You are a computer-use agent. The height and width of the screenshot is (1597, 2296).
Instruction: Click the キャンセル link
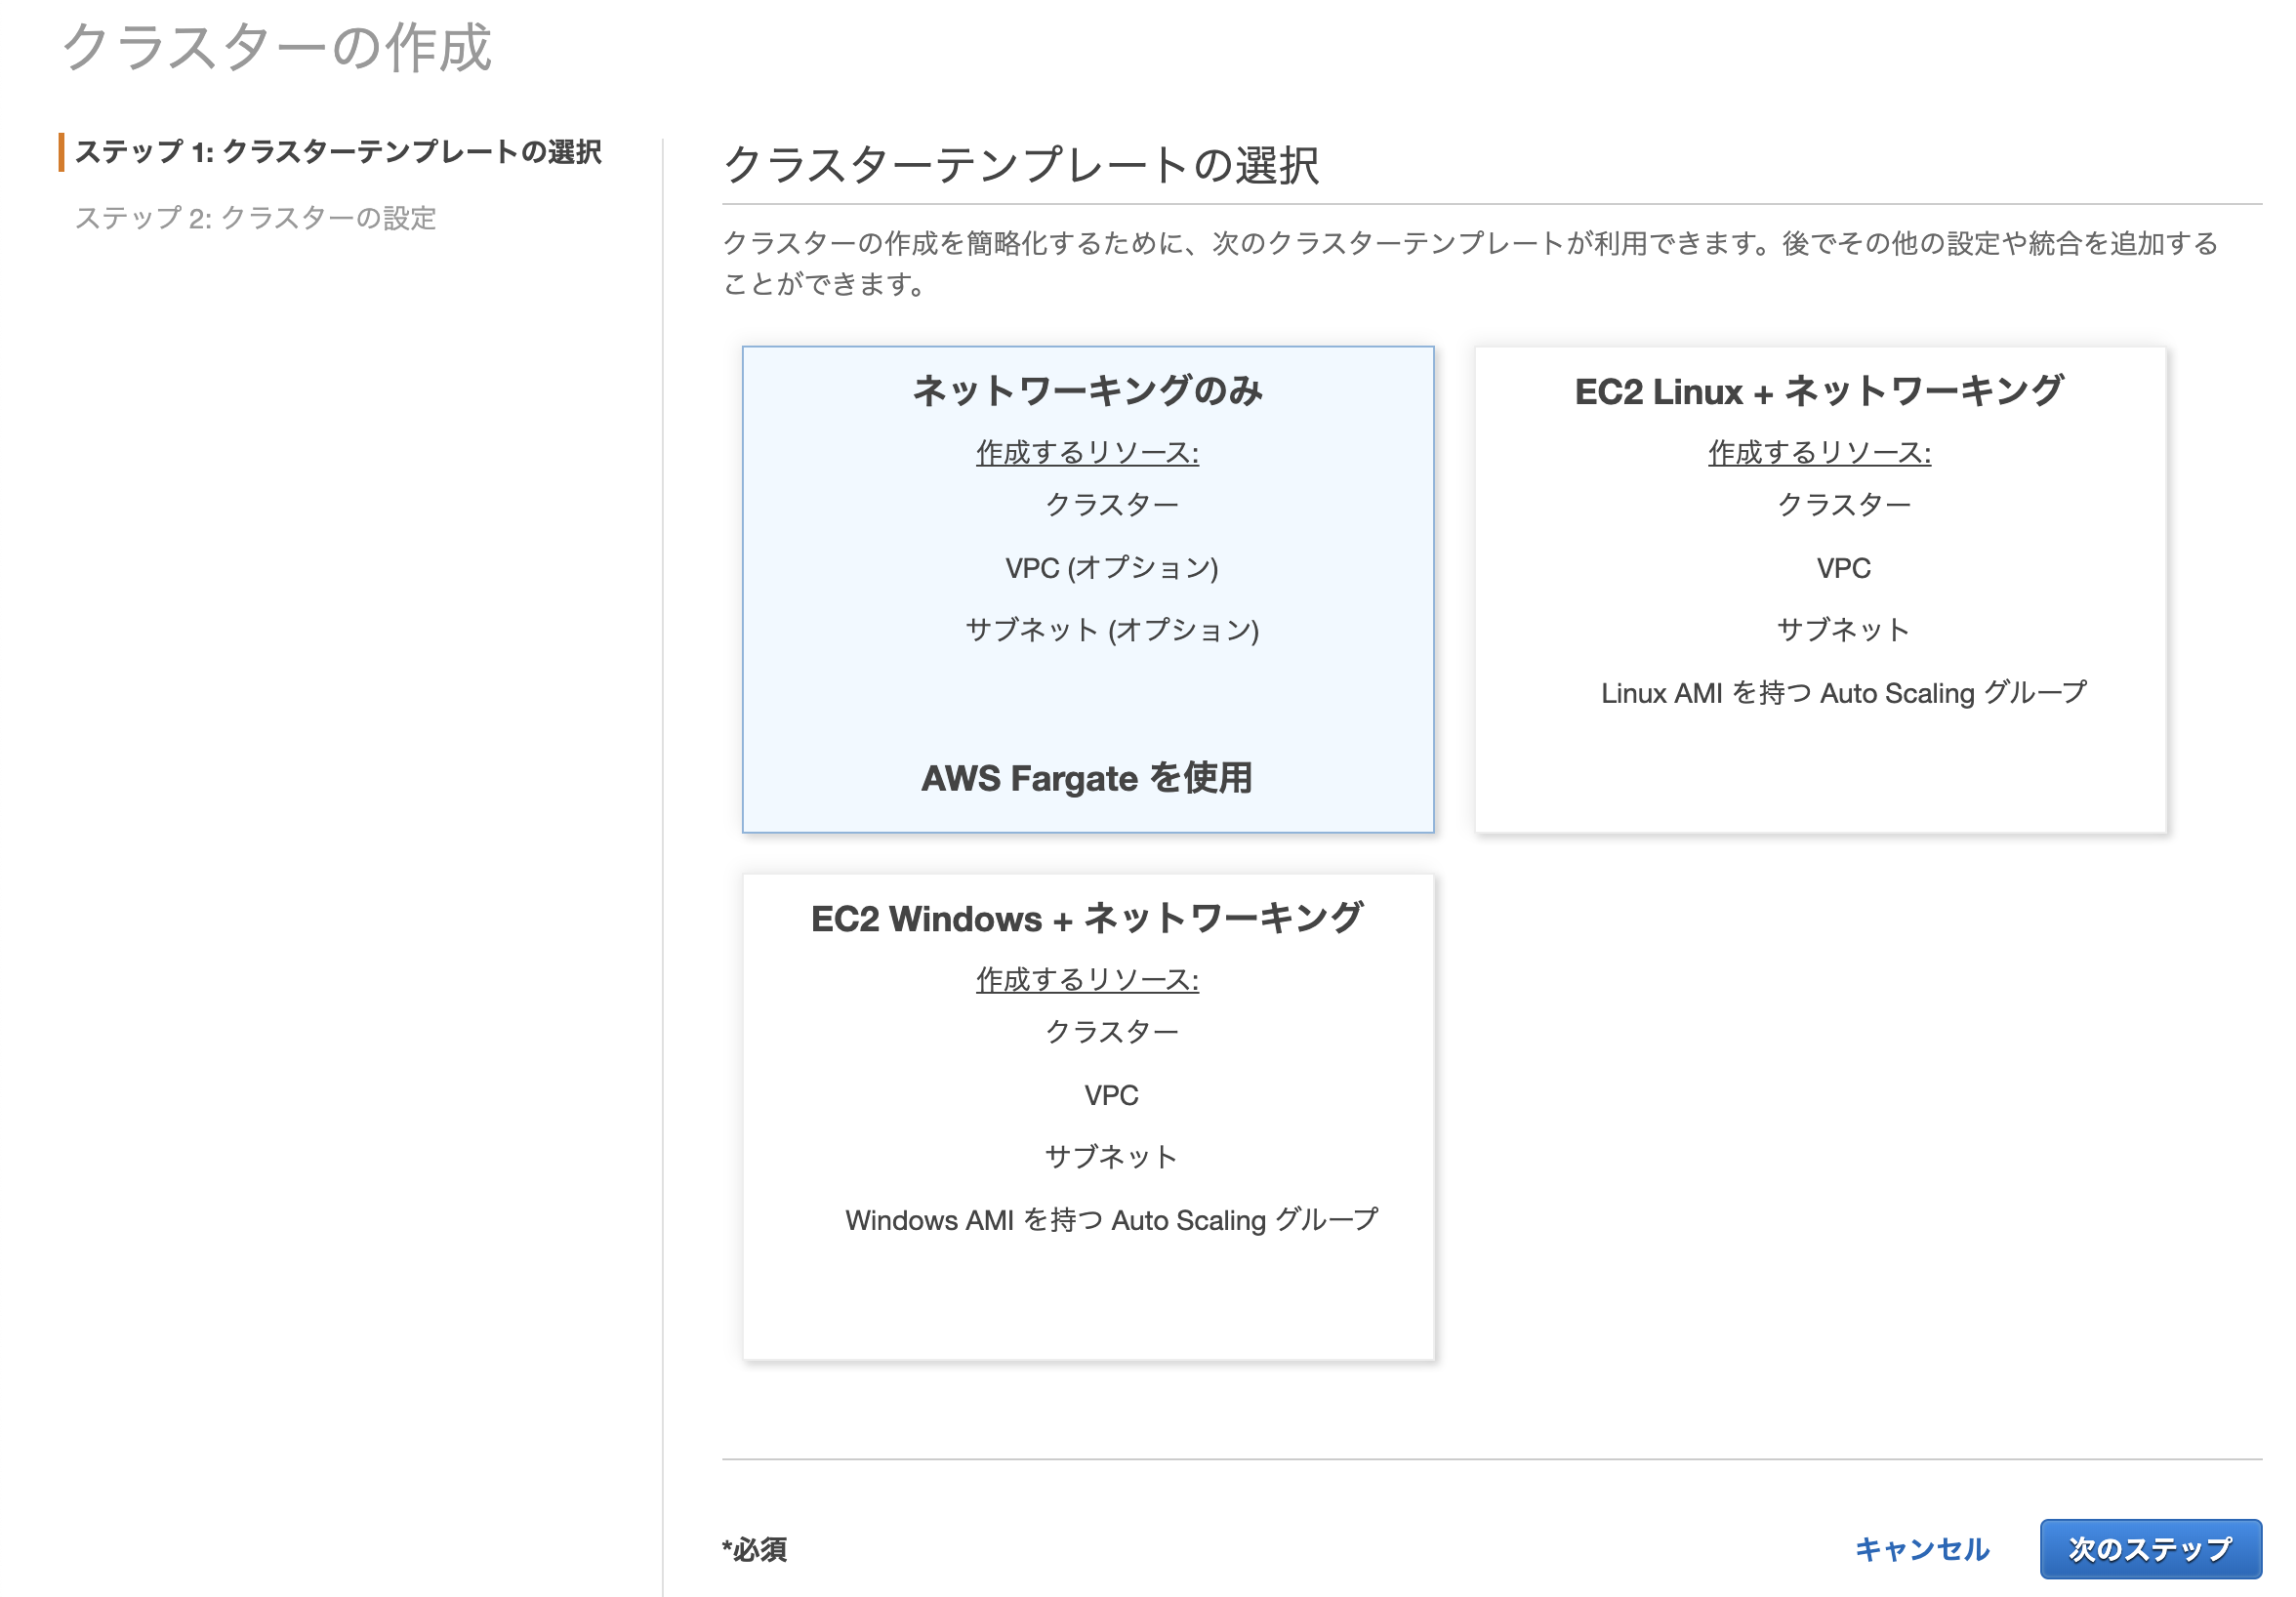[x=1921, y=1548]
